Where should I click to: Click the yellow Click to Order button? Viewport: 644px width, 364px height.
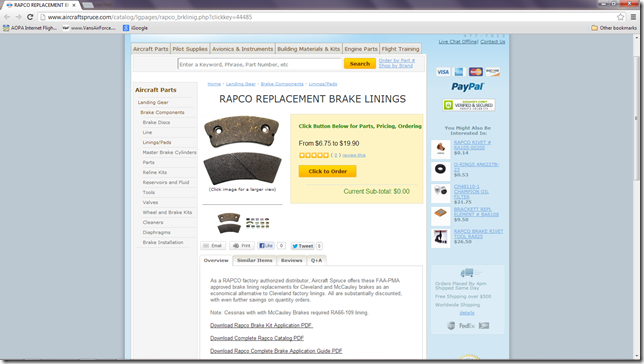327,171
